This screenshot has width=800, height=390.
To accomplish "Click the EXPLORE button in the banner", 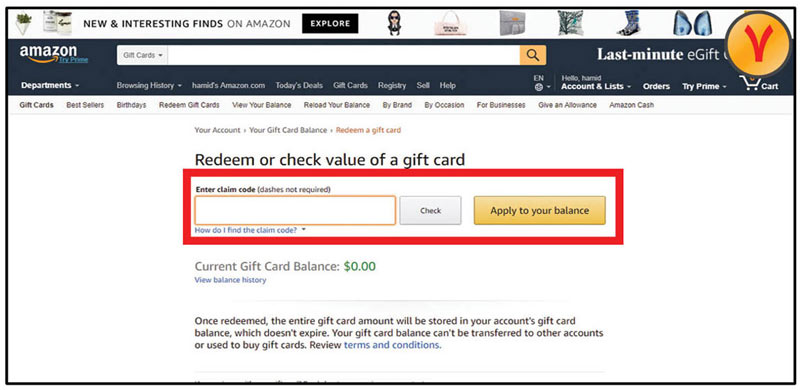I will tap(330, 23).
